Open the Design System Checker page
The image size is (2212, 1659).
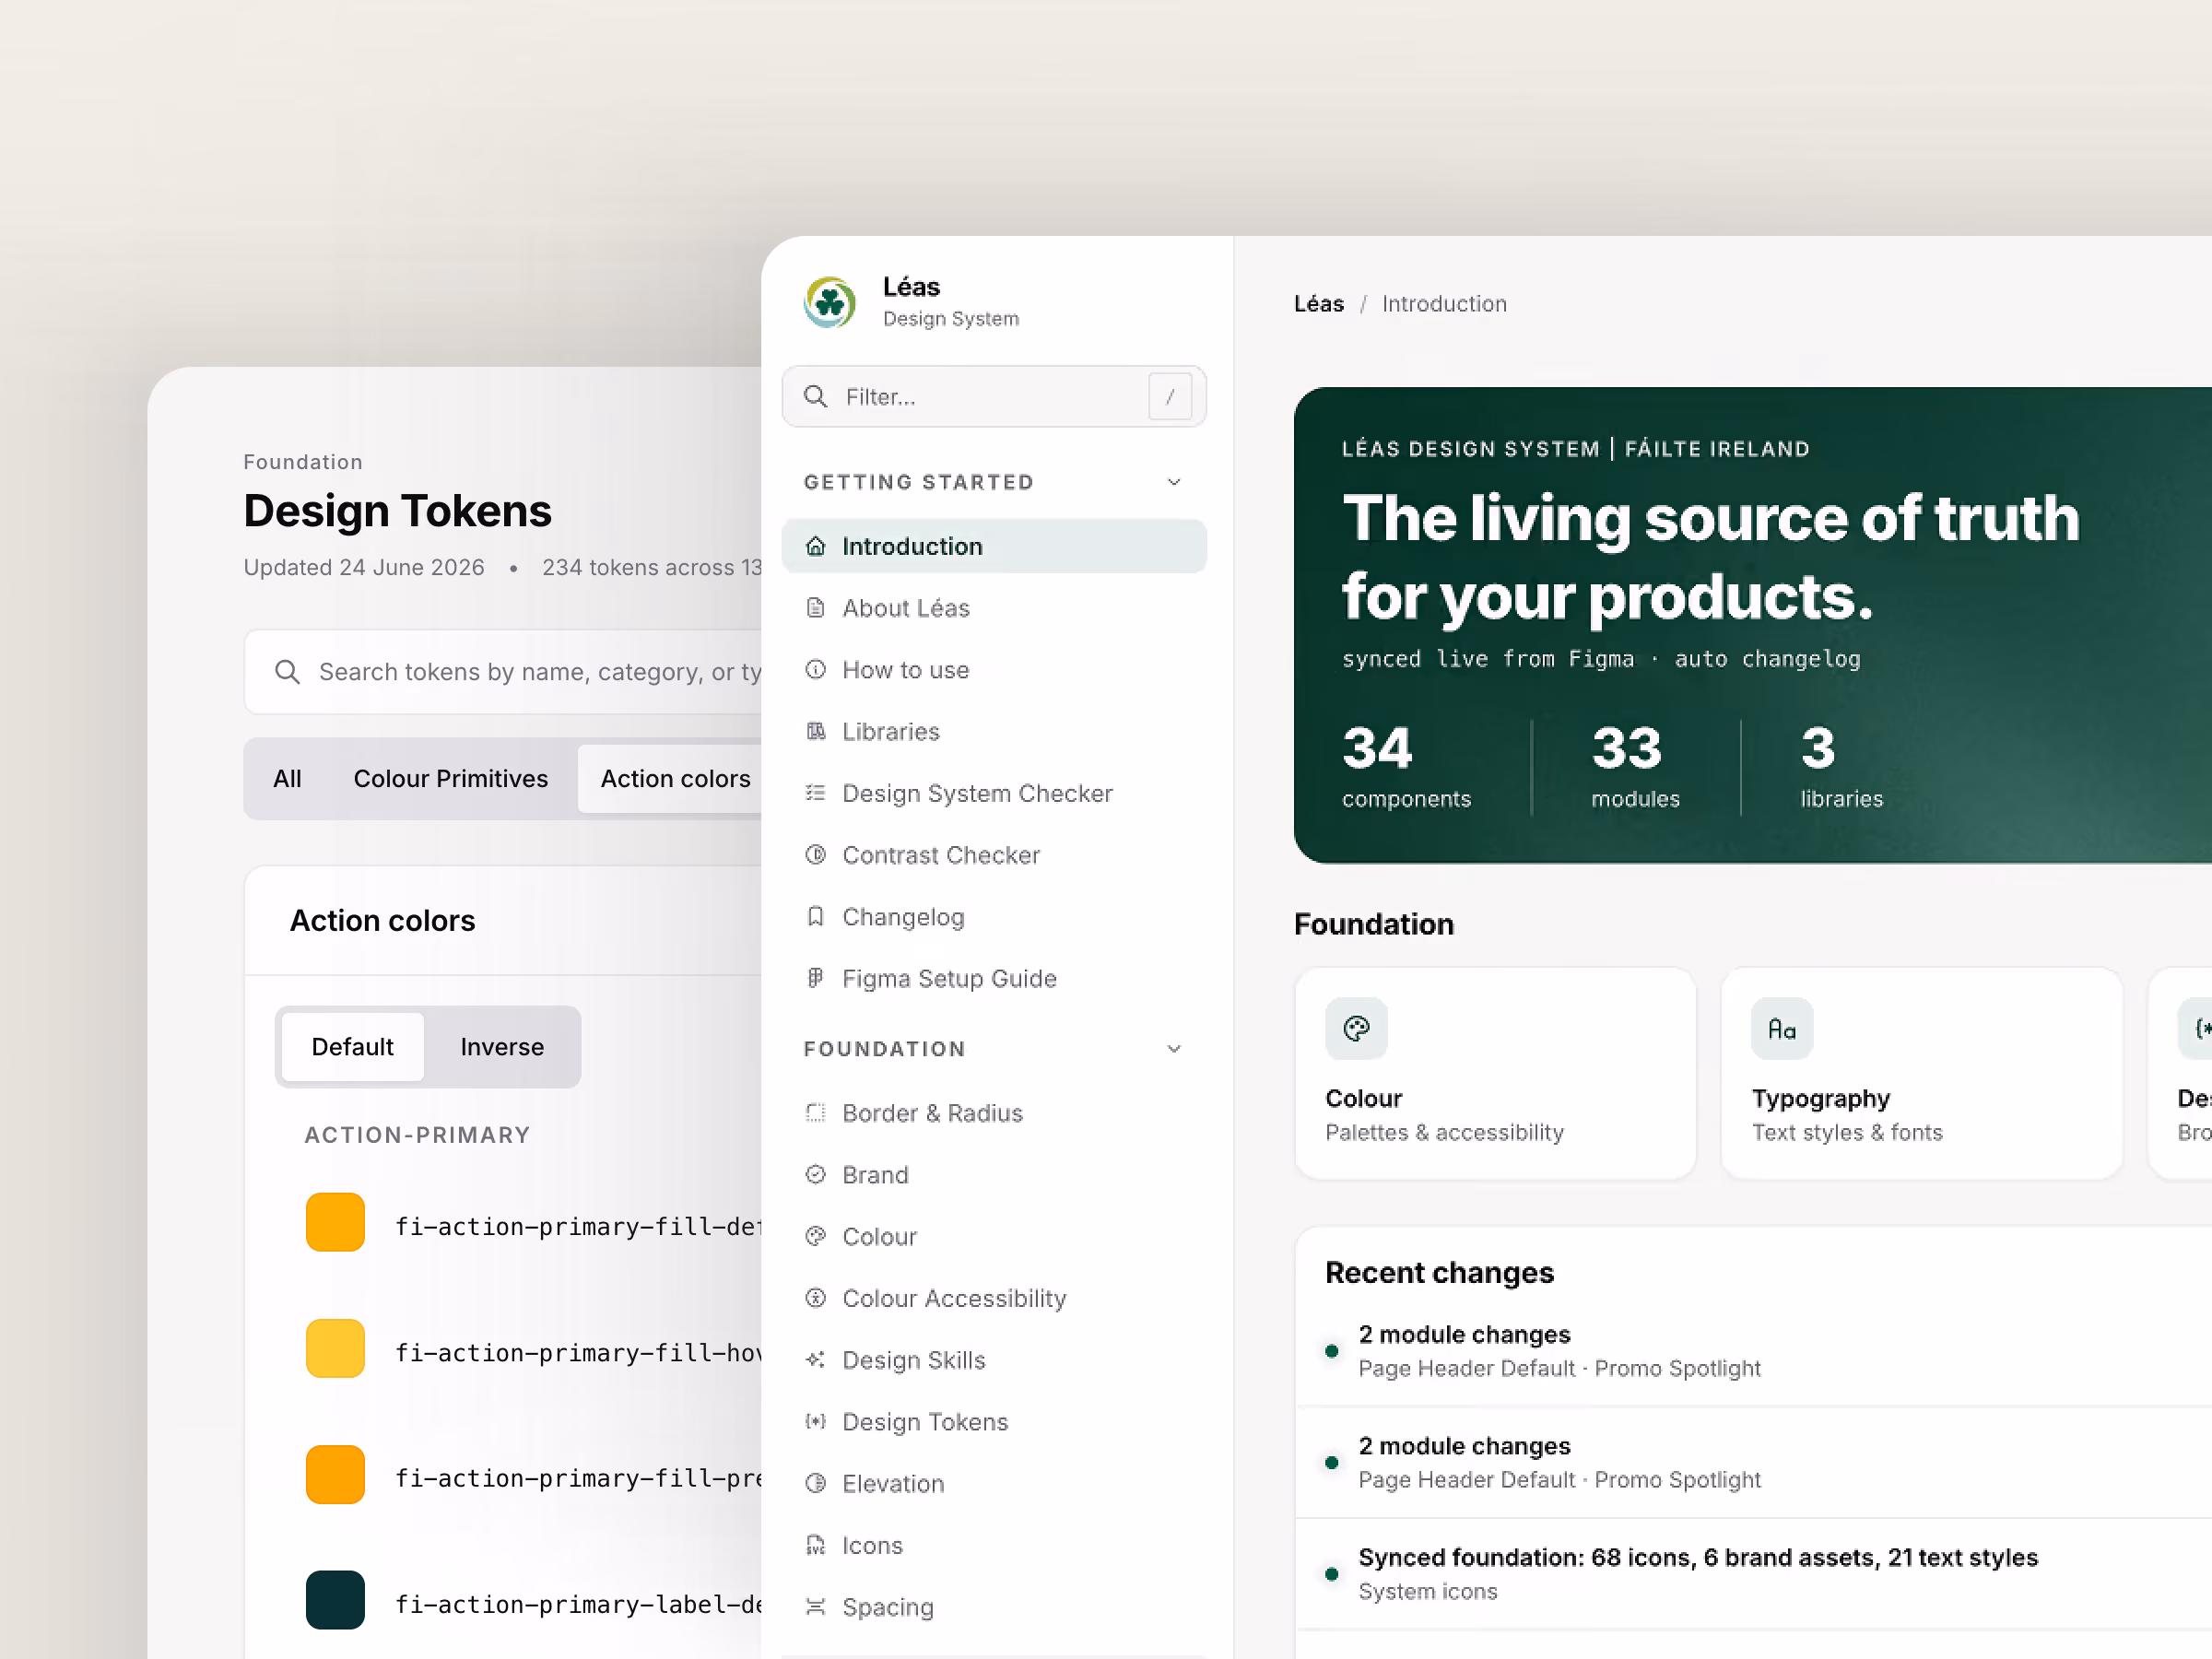click(994, 793)
